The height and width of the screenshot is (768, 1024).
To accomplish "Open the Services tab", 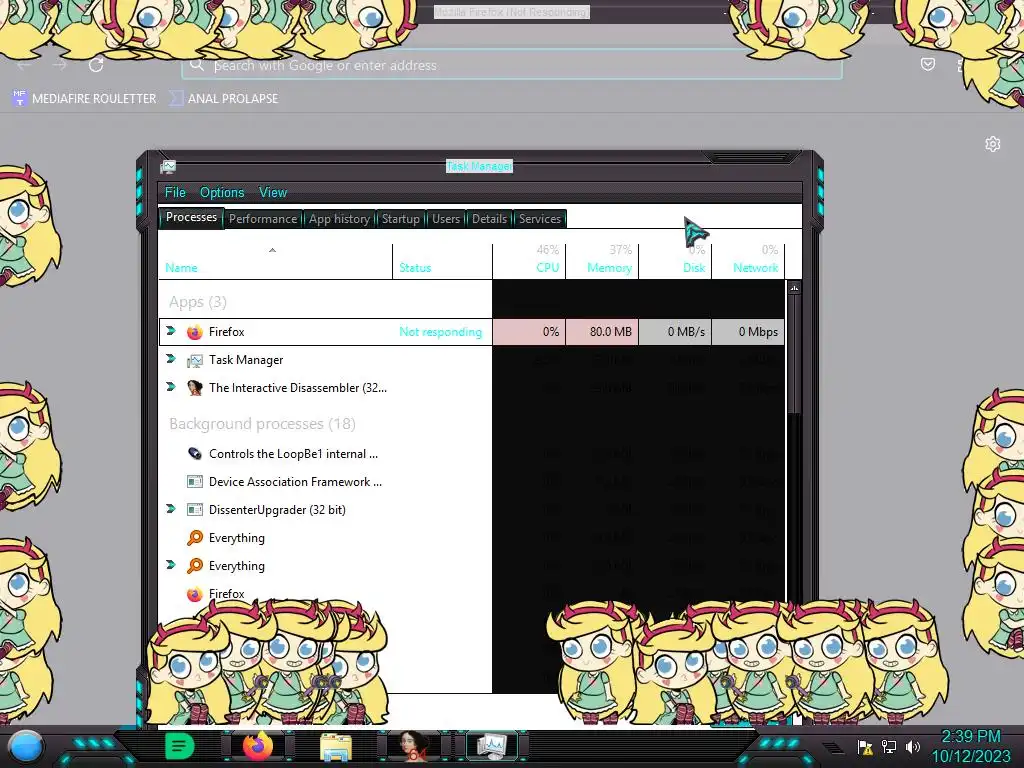I will tap(539, 219).
